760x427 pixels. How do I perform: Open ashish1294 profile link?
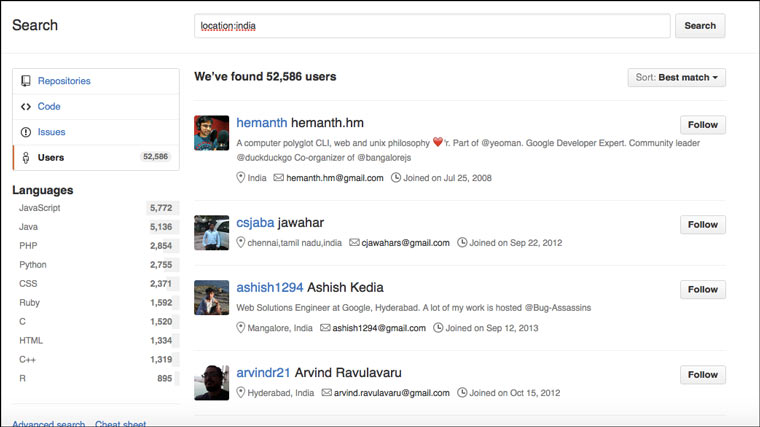pos(270,287)
